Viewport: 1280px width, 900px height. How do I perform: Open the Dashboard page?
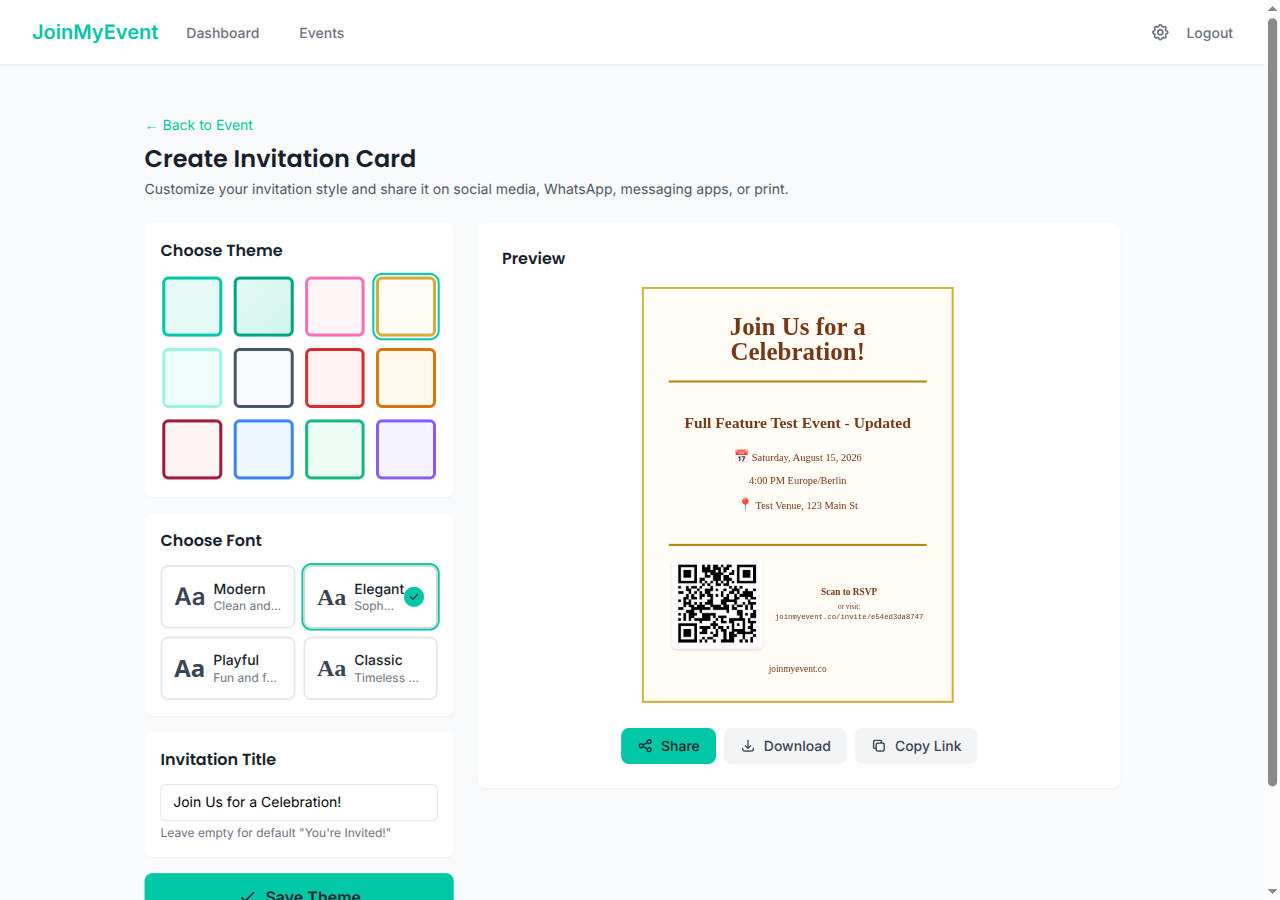pos(222,33)
